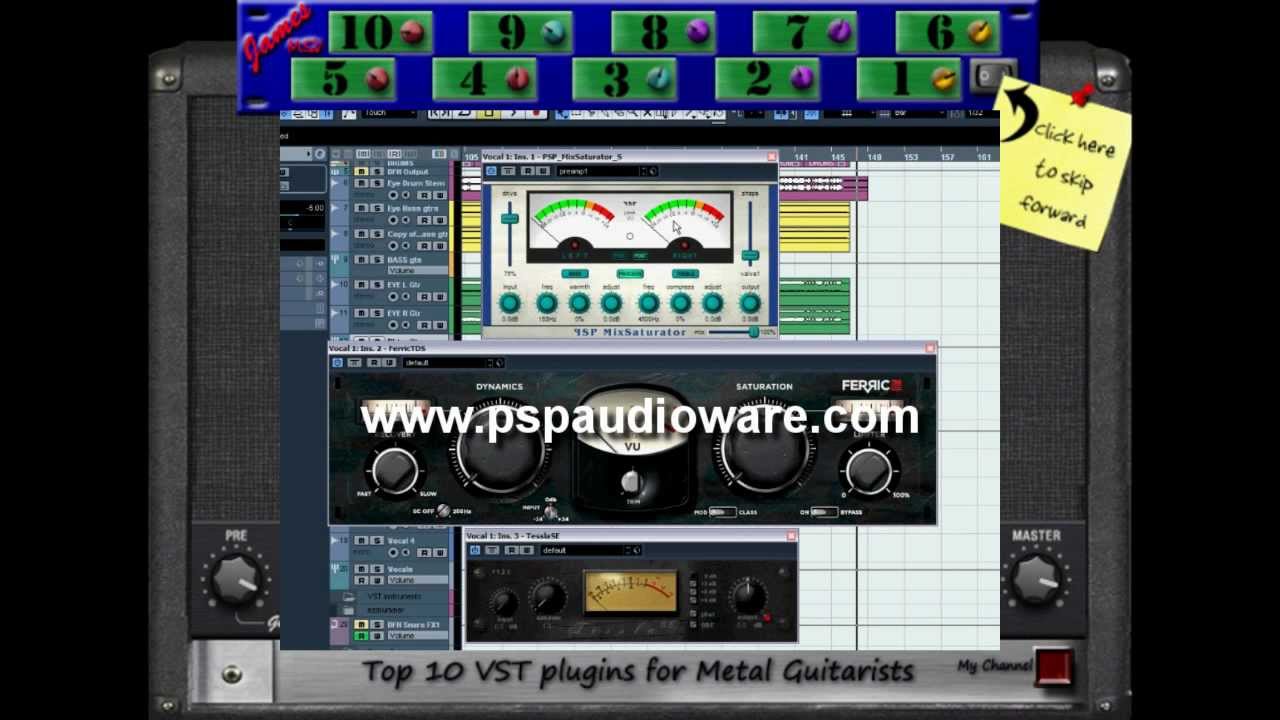Image resolution: width=1280 pixels, height=720 pixels.
Task: Click the output knob in TesslaSE
Action: [x=749, y=597]
